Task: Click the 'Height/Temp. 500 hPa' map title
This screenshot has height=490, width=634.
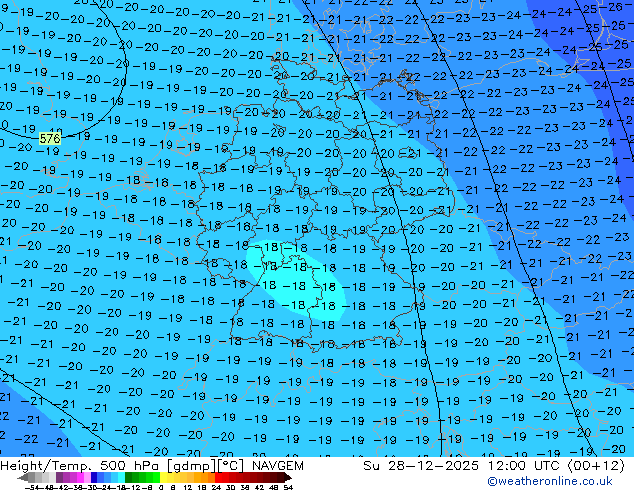Action: 80,466
